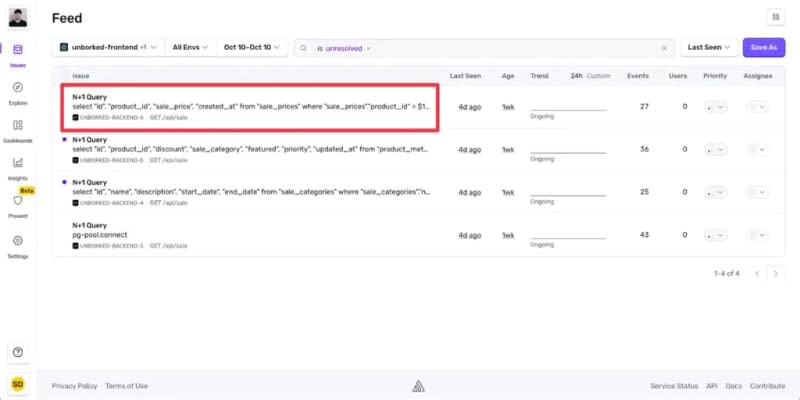The image size is (800, 400).
Task: Open assignee dropdown for UNBORKED-BACKEND-5 issue
Action: coord(757,149)
